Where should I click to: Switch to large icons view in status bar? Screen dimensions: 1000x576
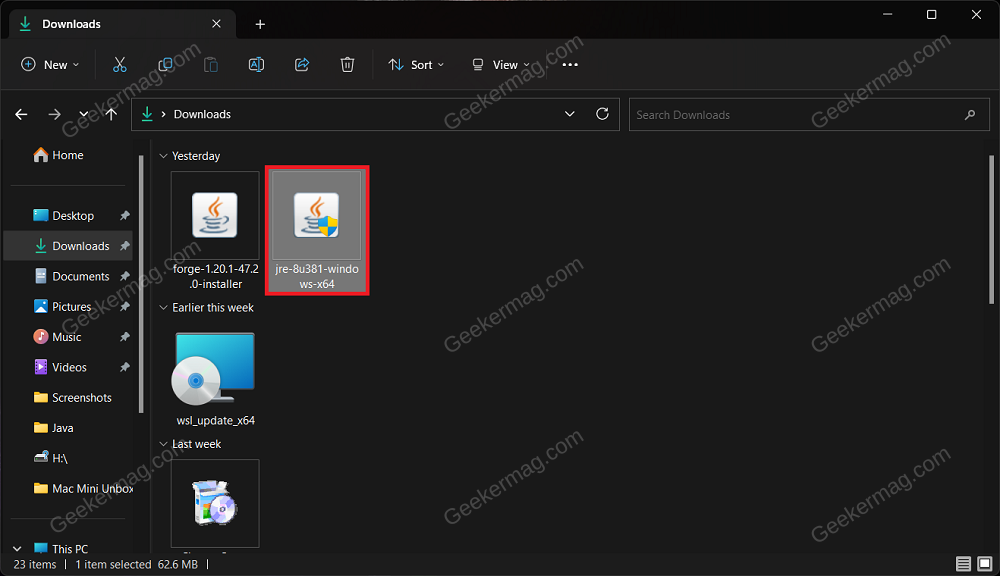(x=985, y=564)
